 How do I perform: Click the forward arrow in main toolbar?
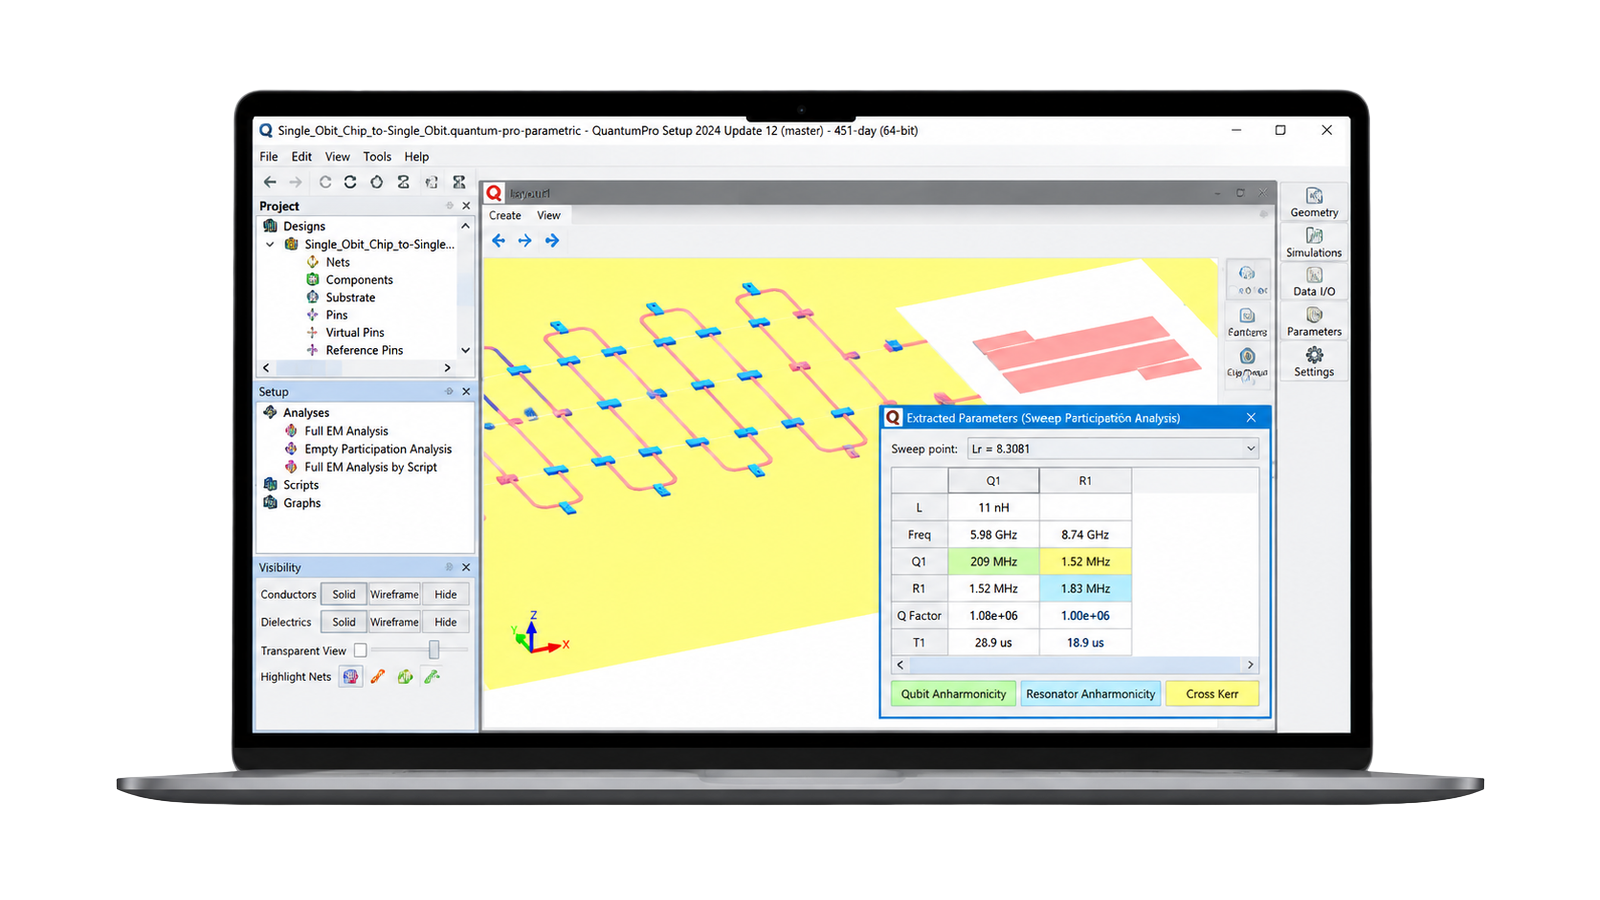point(295,182)
